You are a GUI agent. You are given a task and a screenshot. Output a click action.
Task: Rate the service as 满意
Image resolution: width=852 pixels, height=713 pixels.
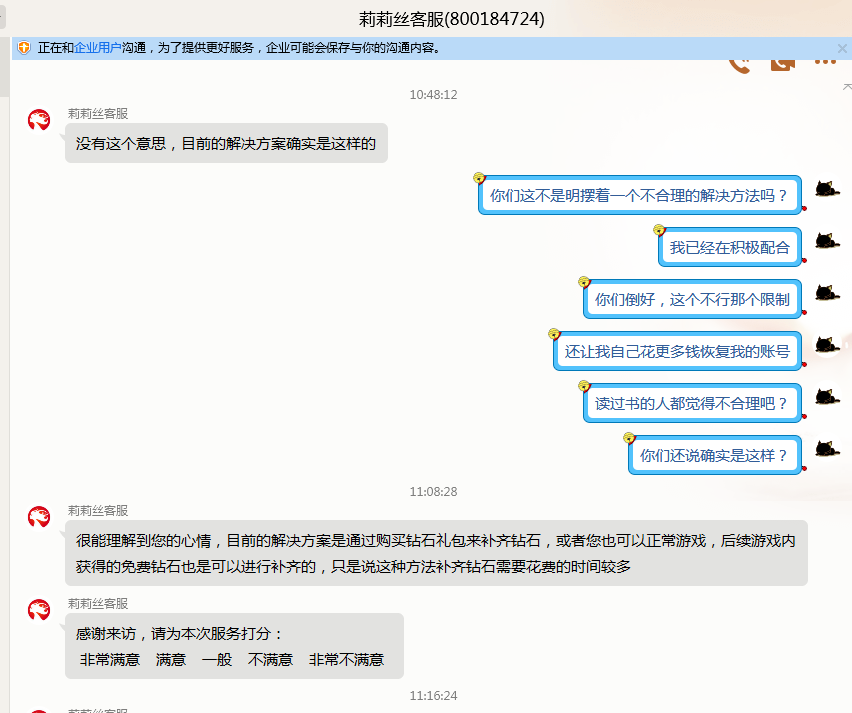coord(171,660)
